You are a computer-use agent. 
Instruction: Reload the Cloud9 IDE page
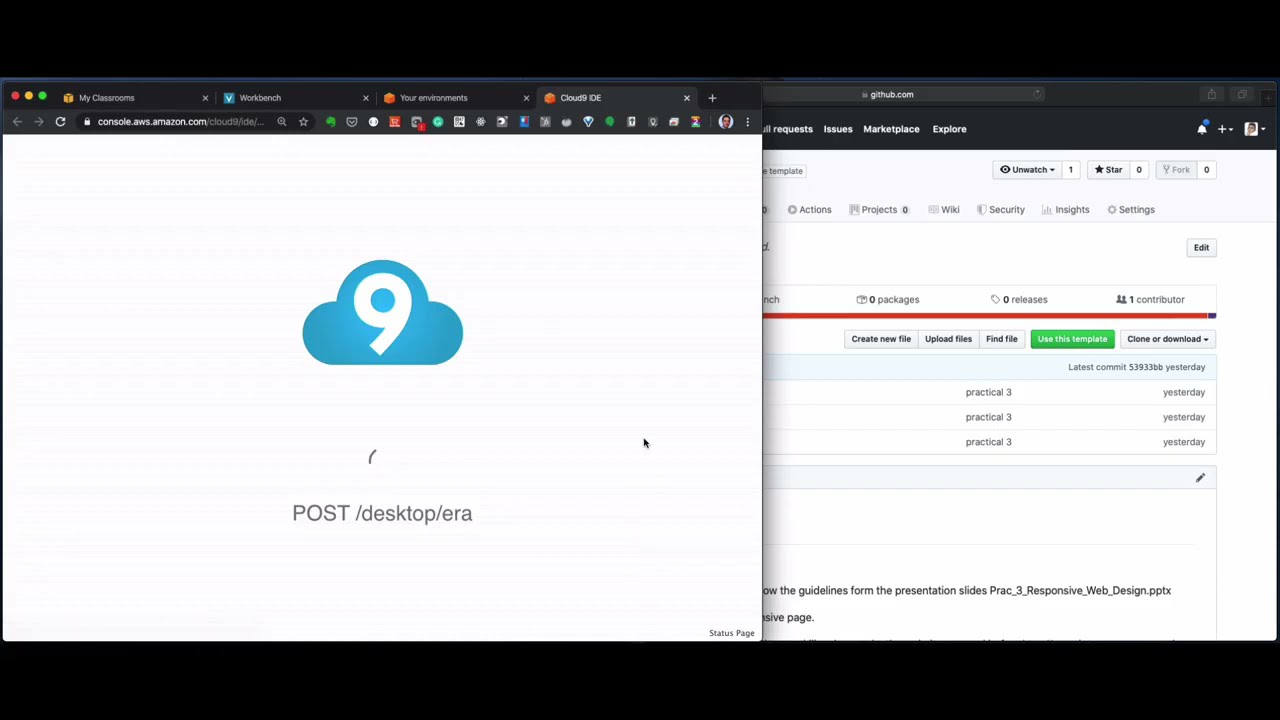60,122
